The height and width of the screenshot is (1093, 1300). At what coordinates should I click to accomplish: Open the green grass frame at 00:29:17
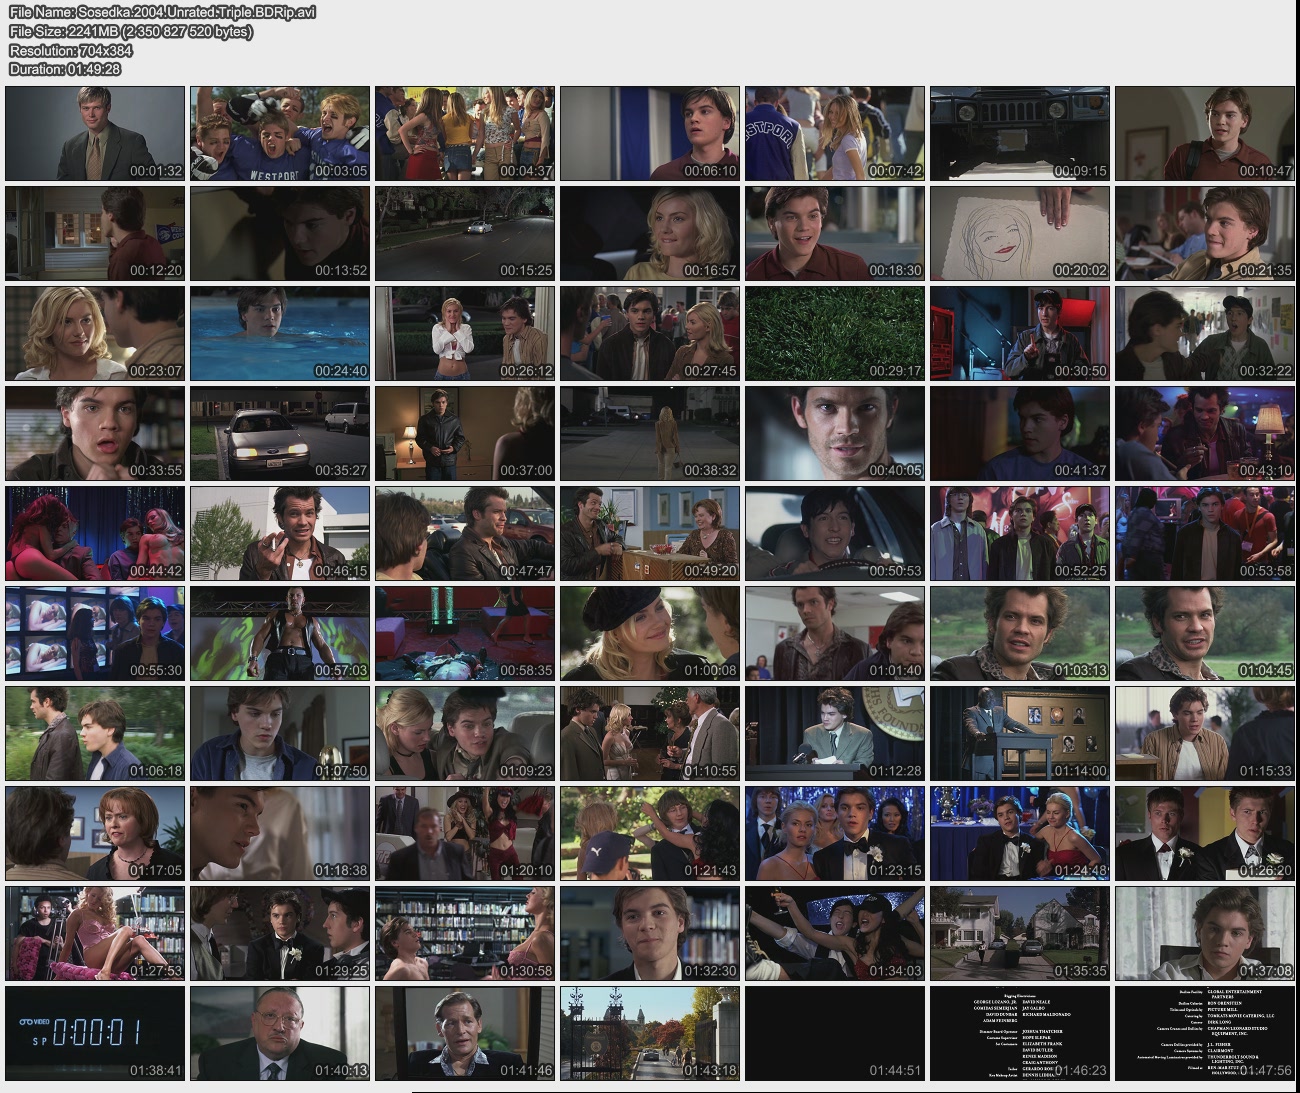pos(834,333)
